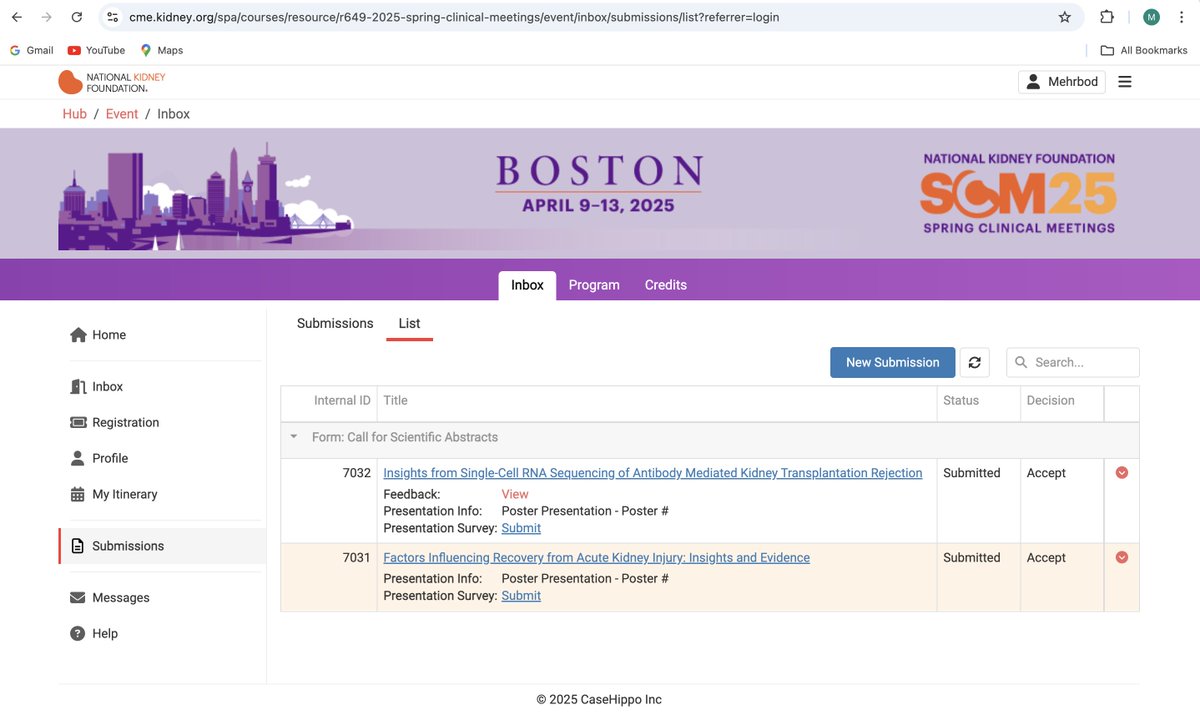This screenshot has height=715, width=1200.
Task: Click the © 2025 CaseHippo Inc footer text
Action: tap(599, 700)
